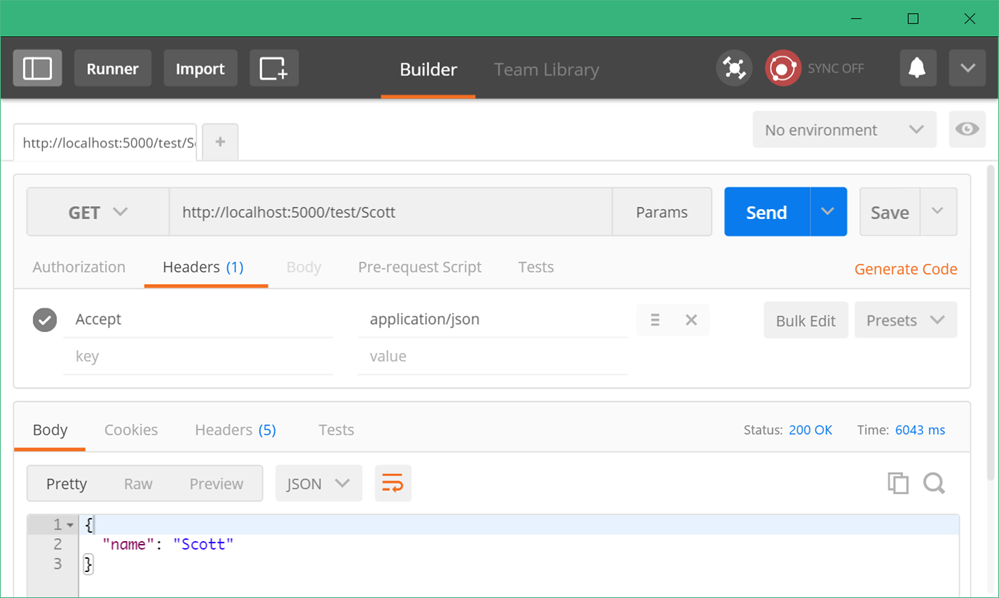Image resolution: width=999 pixels, height=598 pixels.
Task: Open the GET method dropdown
Action: [x=97, y=211]
